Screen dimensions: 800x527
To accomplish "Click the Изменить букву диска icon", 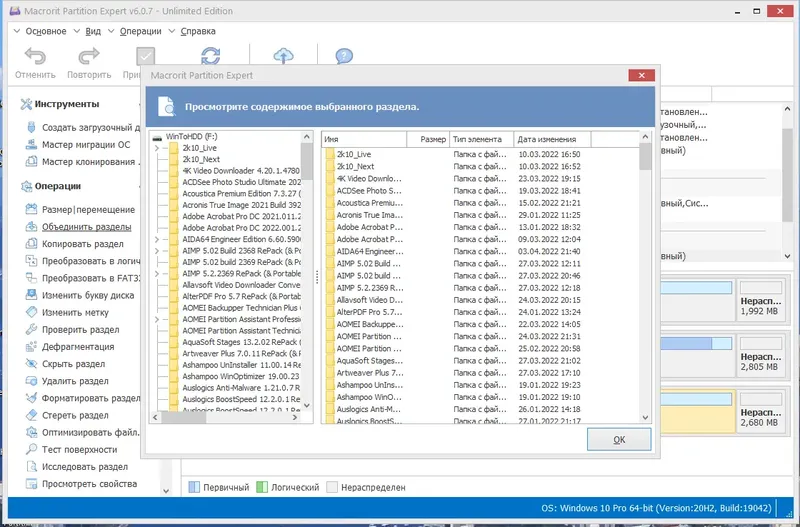I will tap(32, 295).
